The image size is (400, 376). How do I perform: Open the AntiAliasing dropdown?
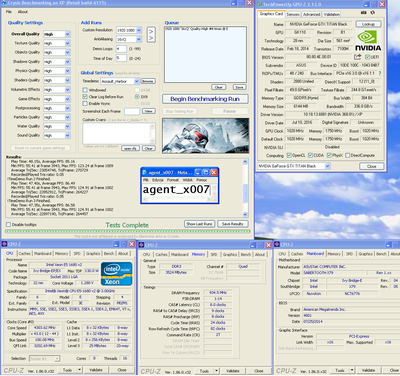139,39
